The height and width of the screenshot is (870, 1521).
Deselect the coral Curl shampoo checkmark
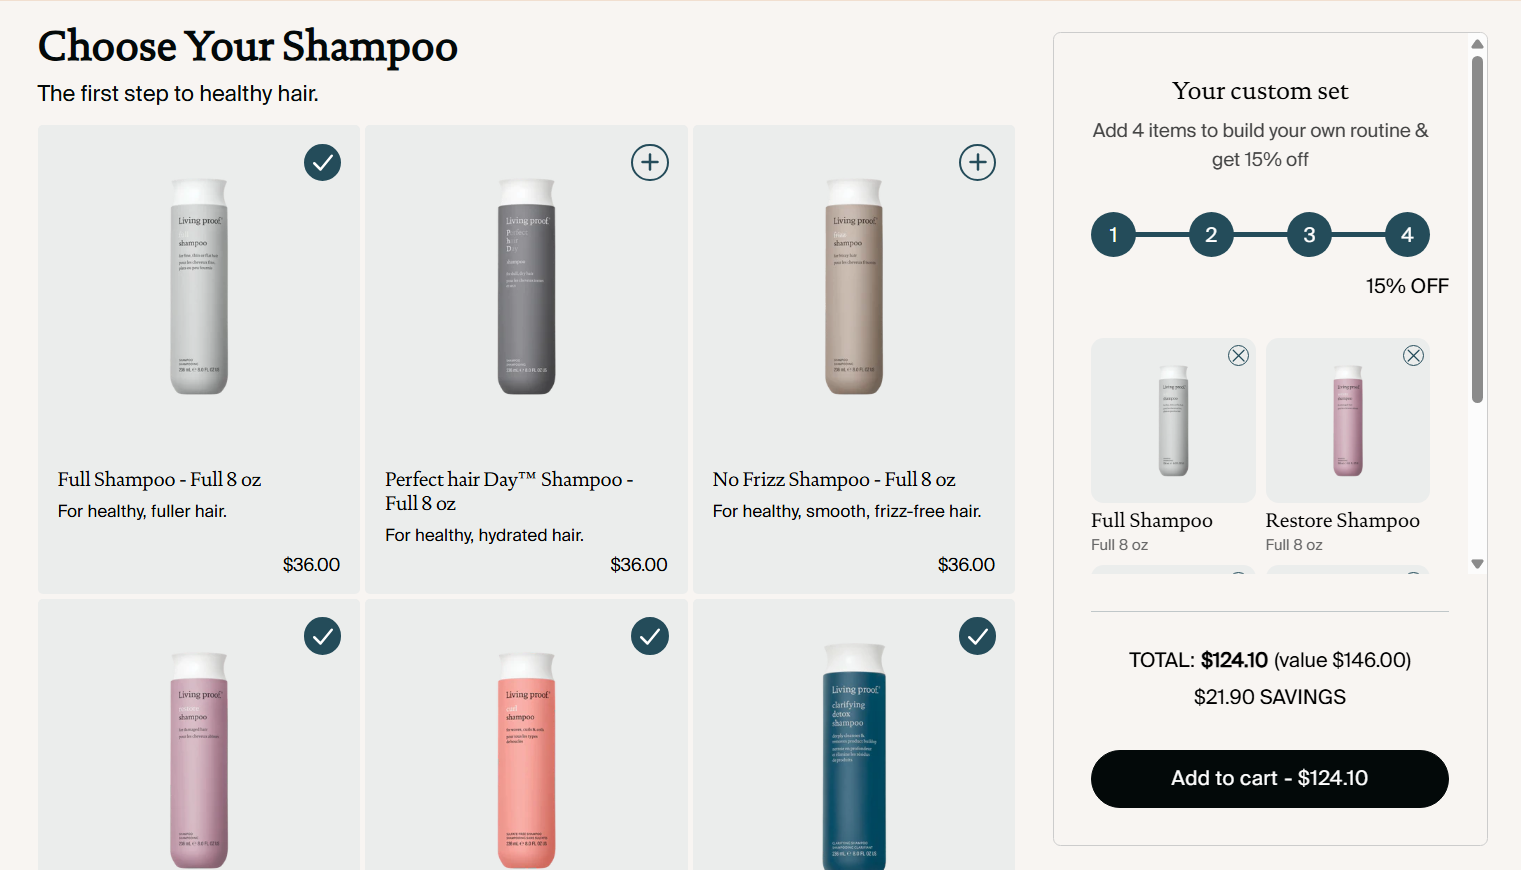(650, 636)
